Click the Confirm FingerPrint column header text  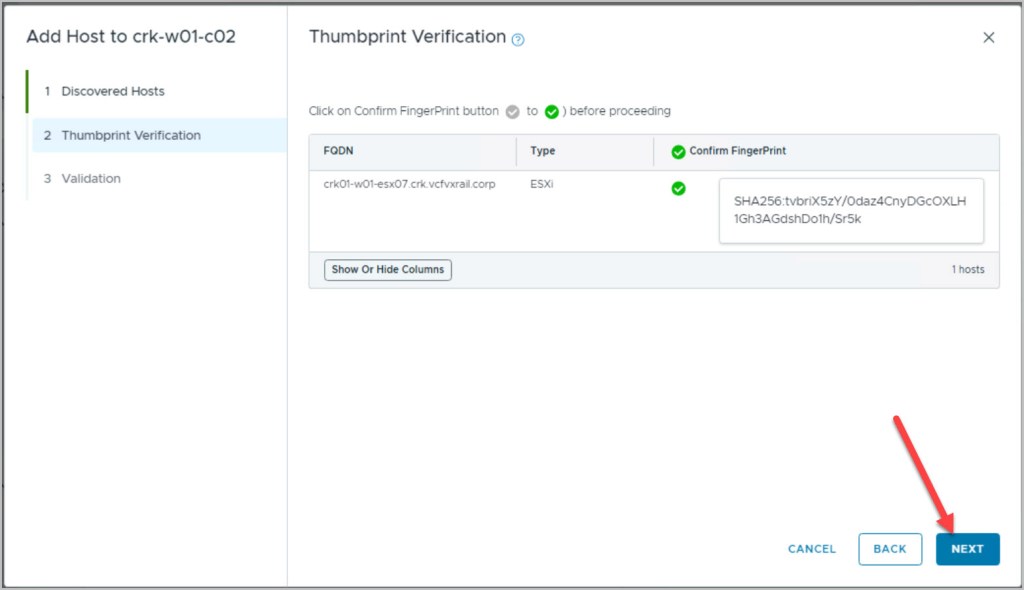coord(737,151)
